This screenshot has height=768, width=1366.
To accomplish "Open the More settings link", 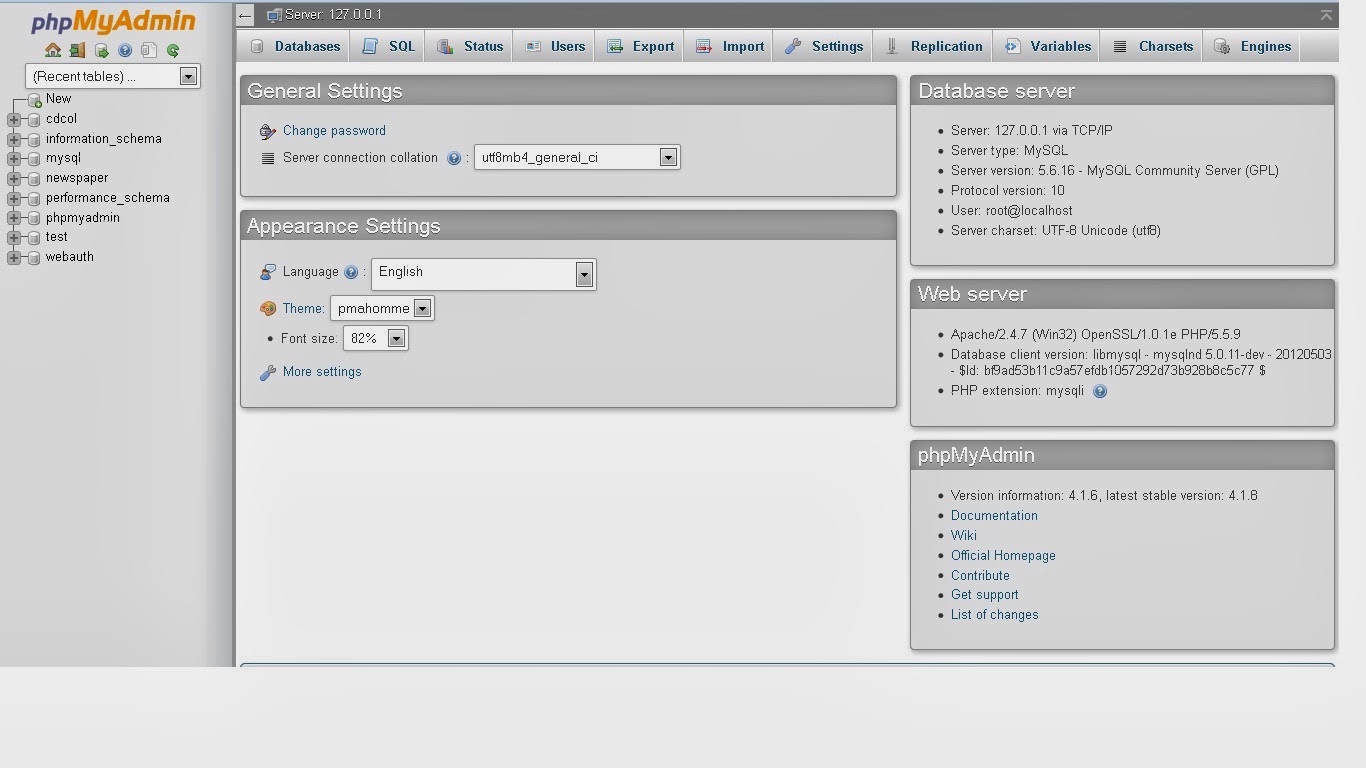I will 322,372.
